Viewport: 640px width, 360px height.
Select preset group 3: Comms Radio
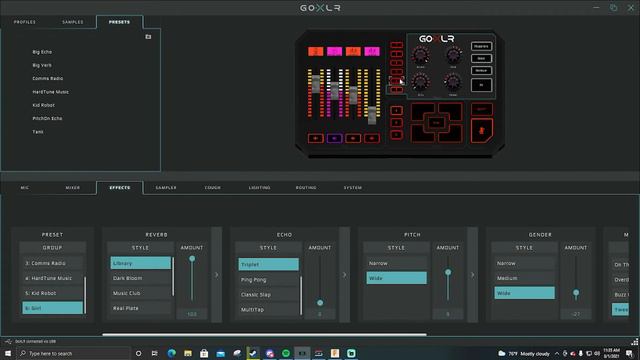point(52,263)
